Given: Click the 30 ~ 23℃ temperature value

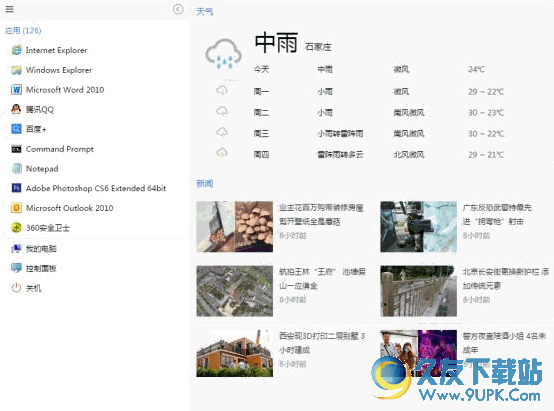Looking at the screenshot, I should tap(486, 113).
